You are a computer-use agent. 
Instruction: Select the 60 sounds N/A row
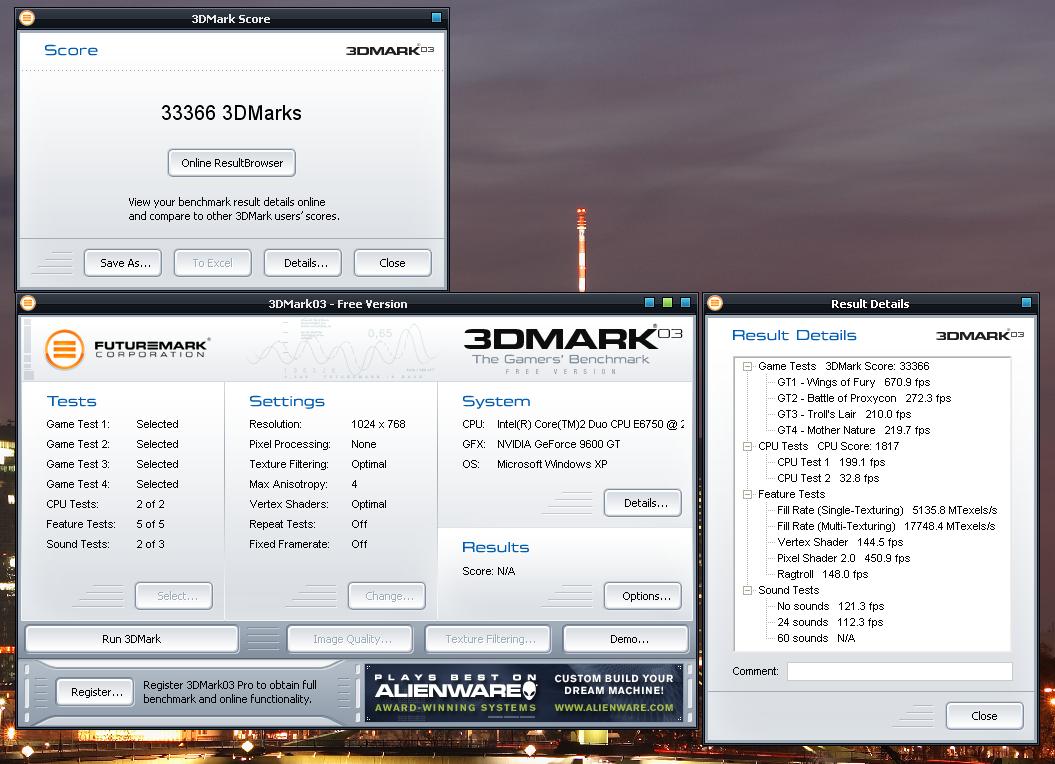pos(816,638)
